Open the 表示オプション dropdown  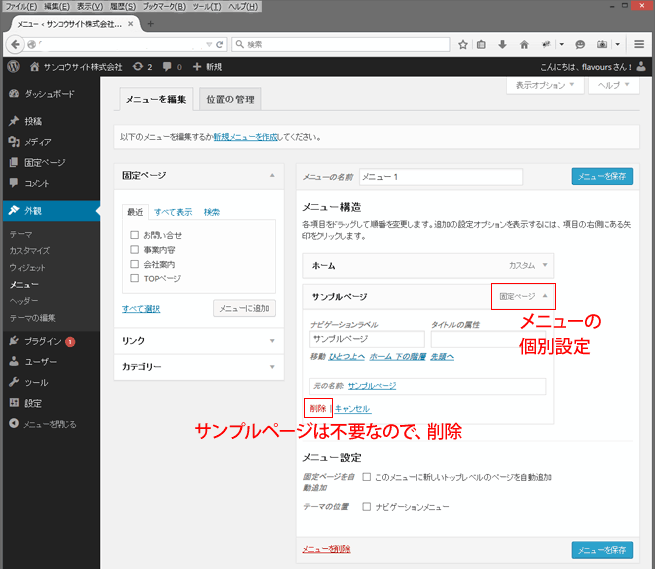tap(545, 85)
